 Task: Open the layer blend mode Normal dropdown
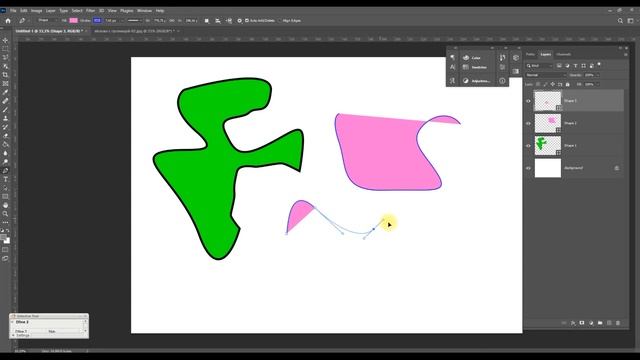(546, 75)
